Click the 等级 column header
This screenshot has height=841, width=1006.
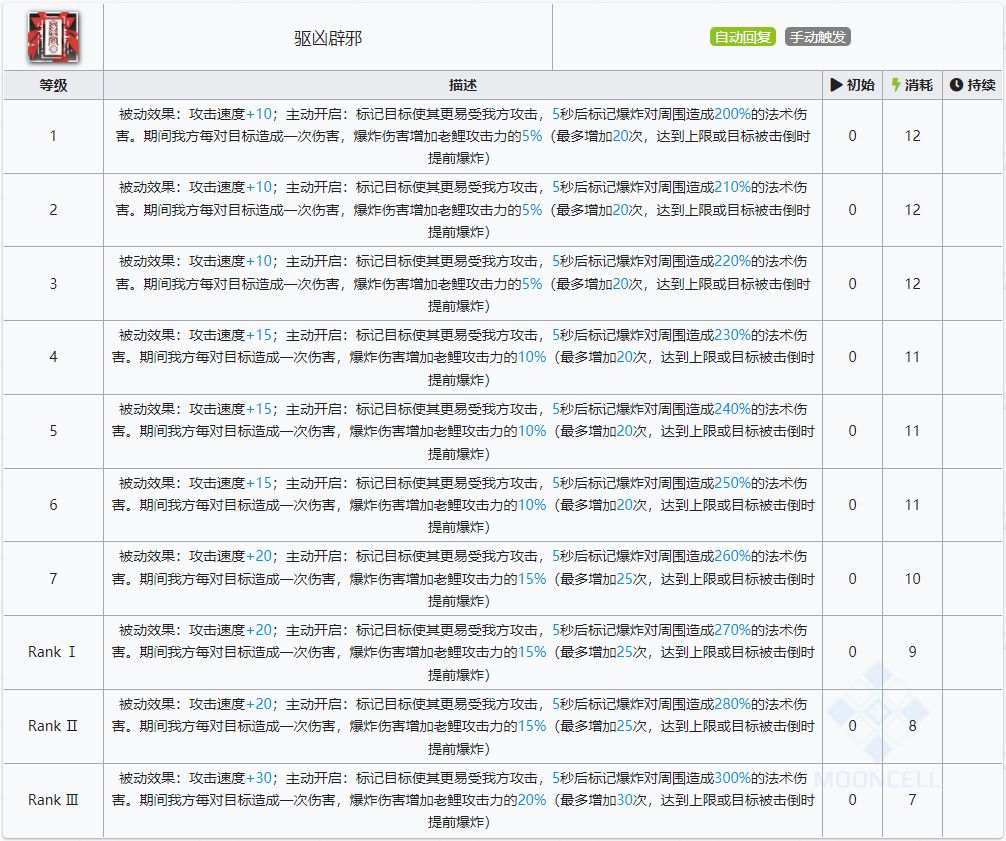click(53, 85)
